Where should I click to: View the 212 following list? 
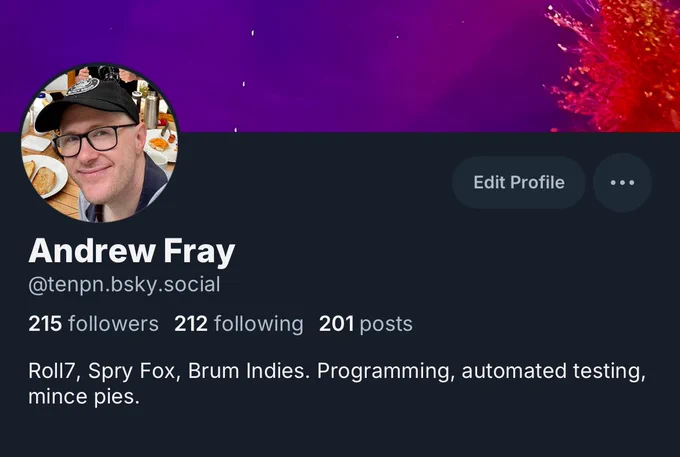coord(239,324)
